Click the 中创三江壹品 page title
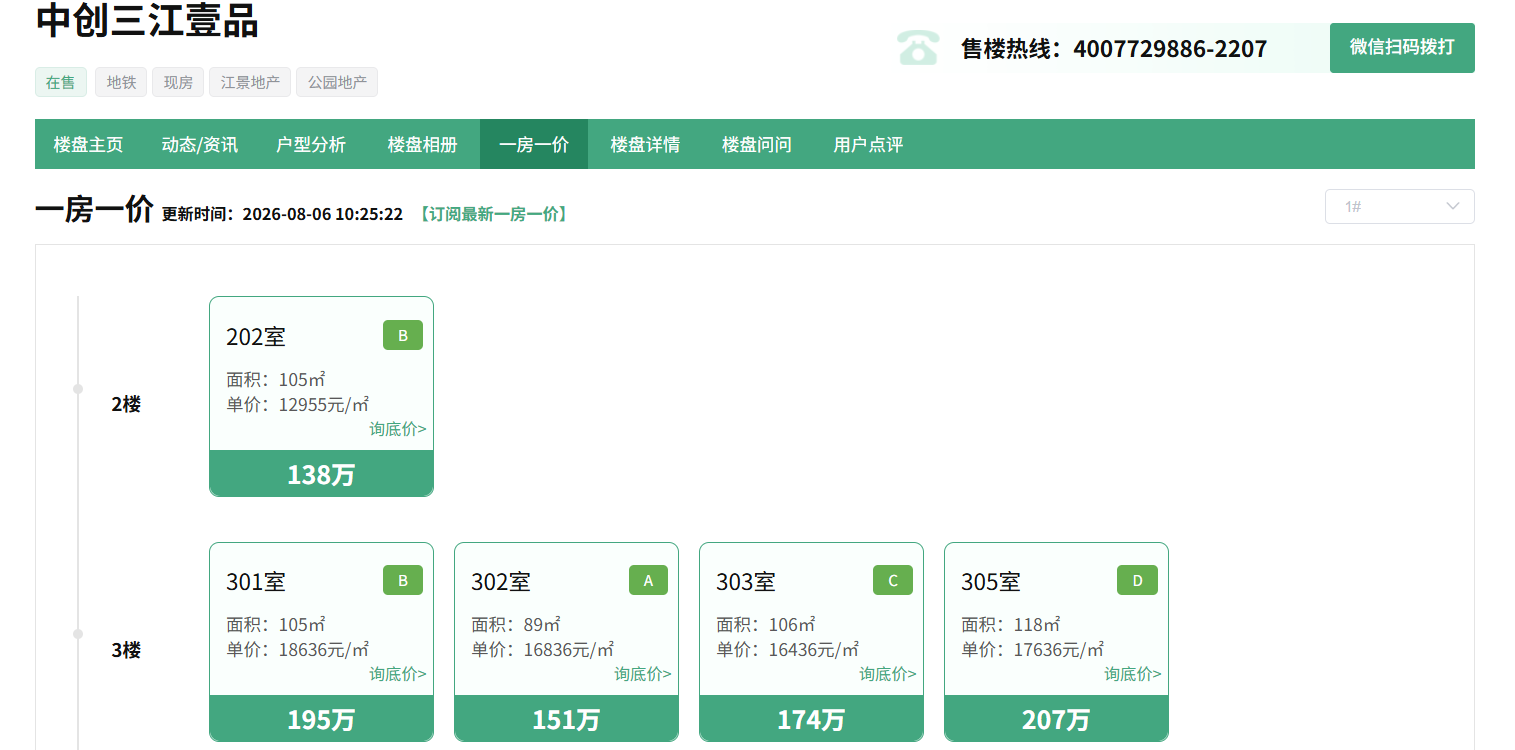1515x750 pixels. tap(147, 20)
